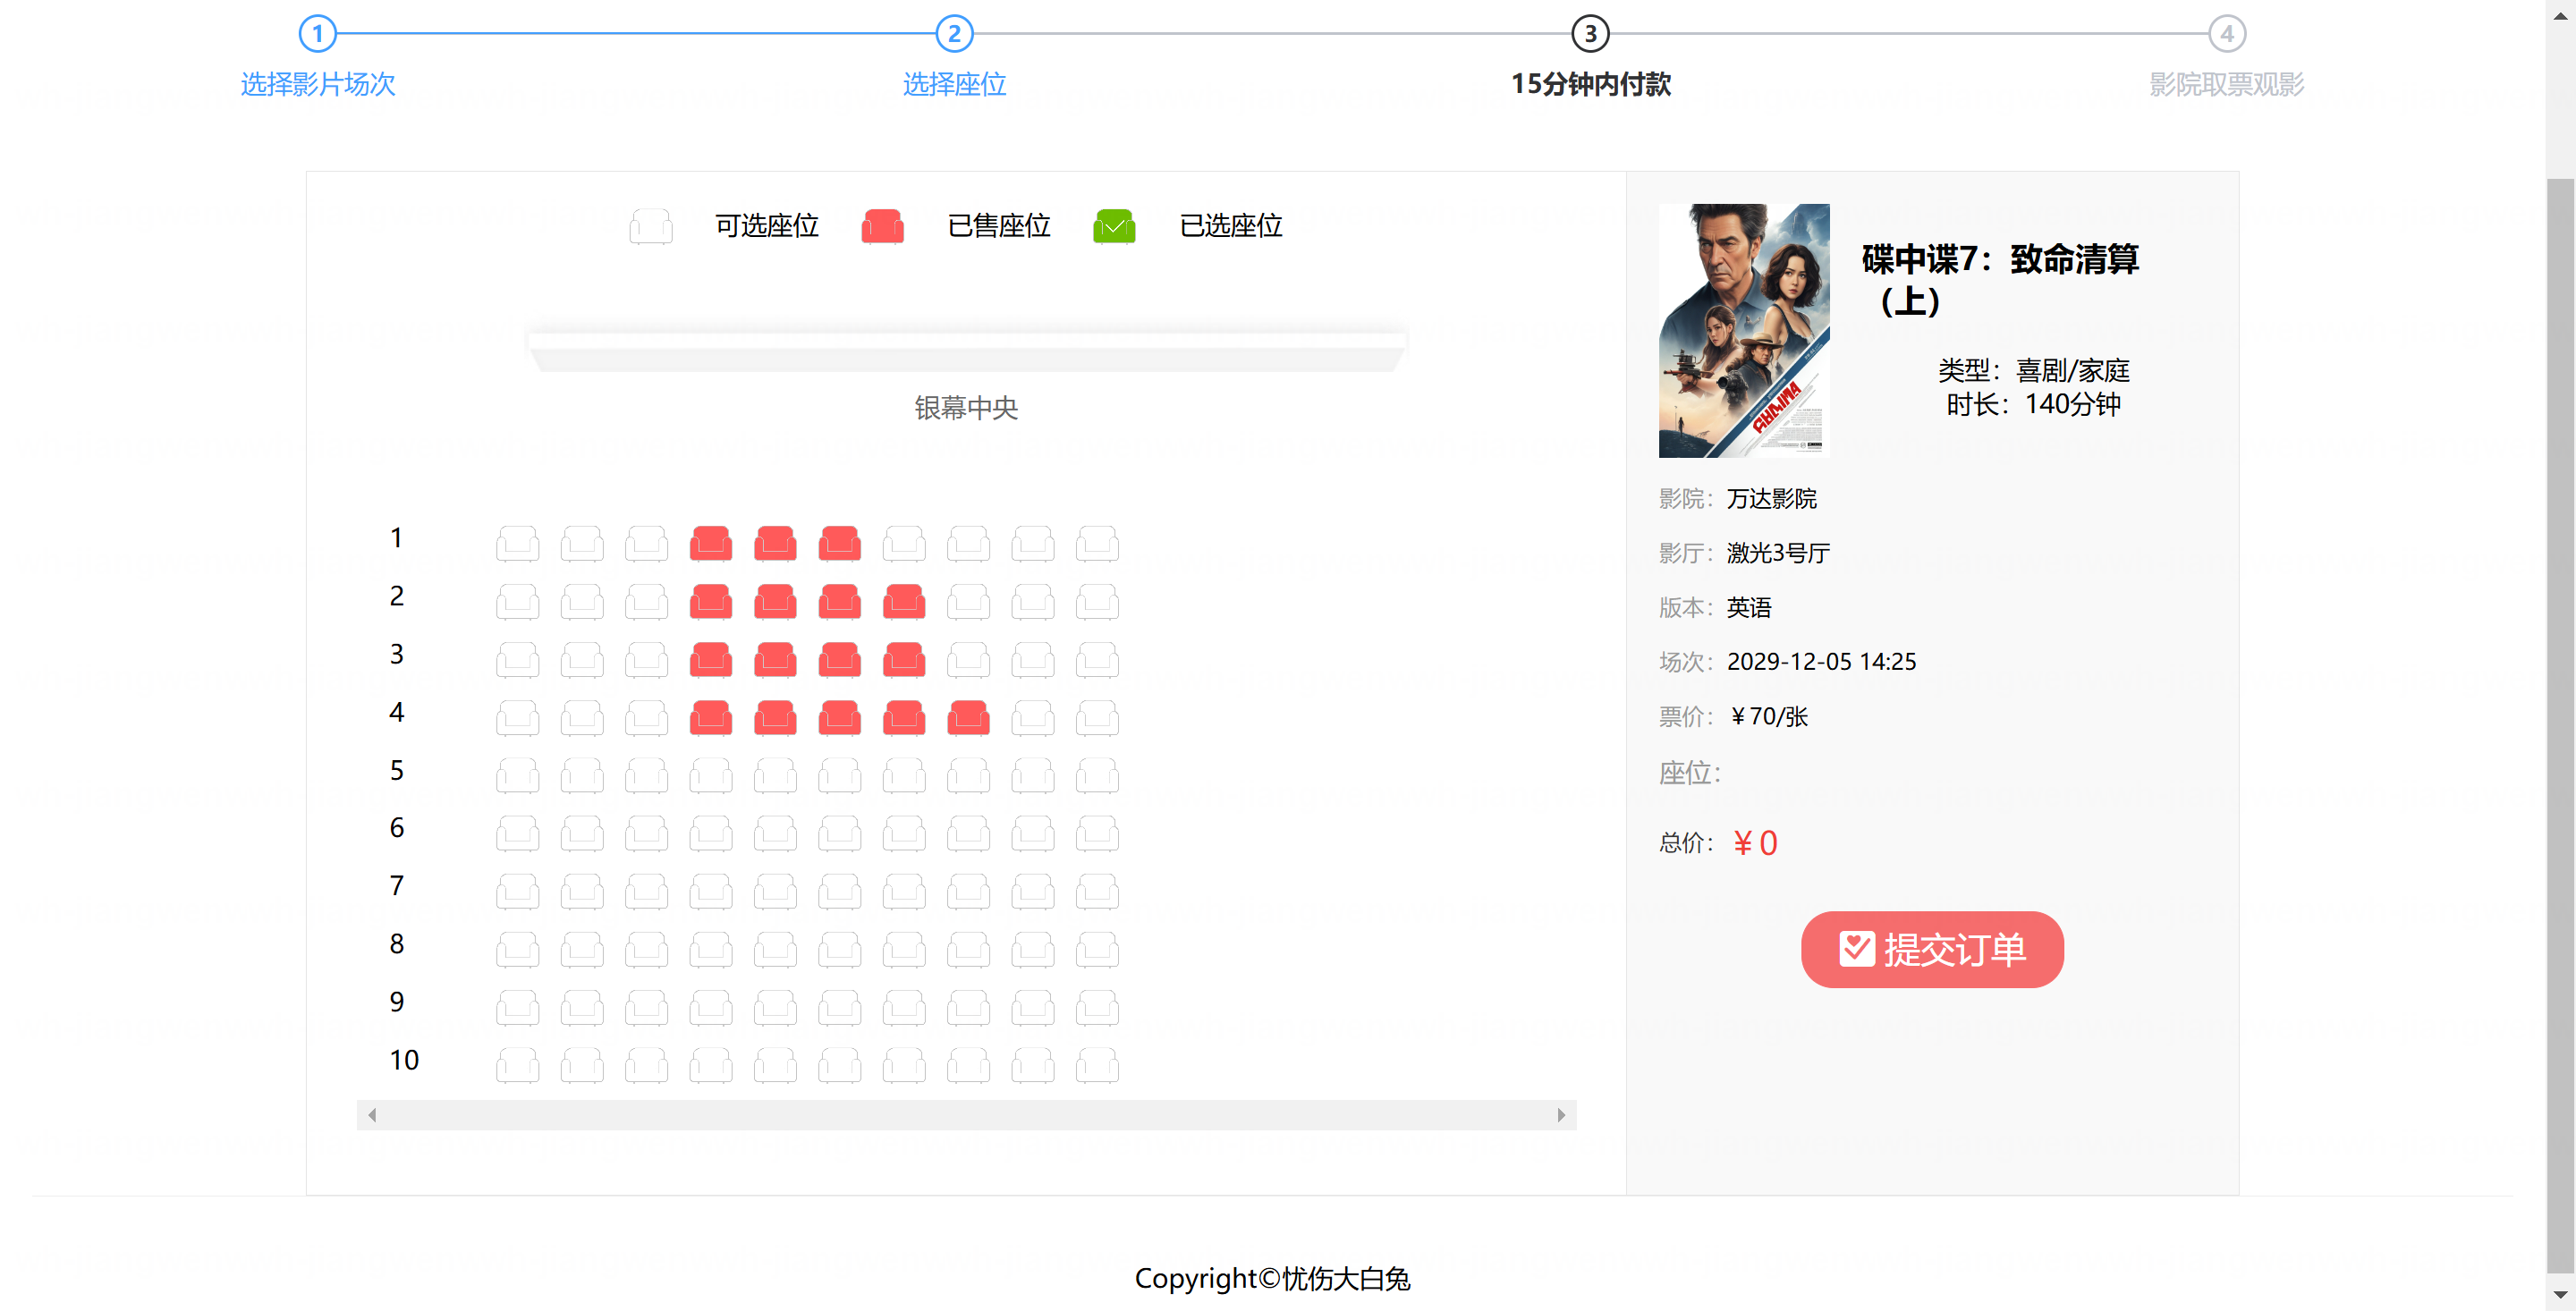Pick the last seat in row 10
The image size is (2576, 1311).
pyautogui.click(x=1096, y=1065)
